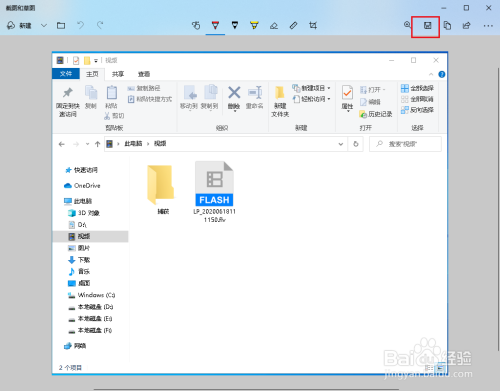Click the back arrow in the Explorer navigation bar

(61, 144)
